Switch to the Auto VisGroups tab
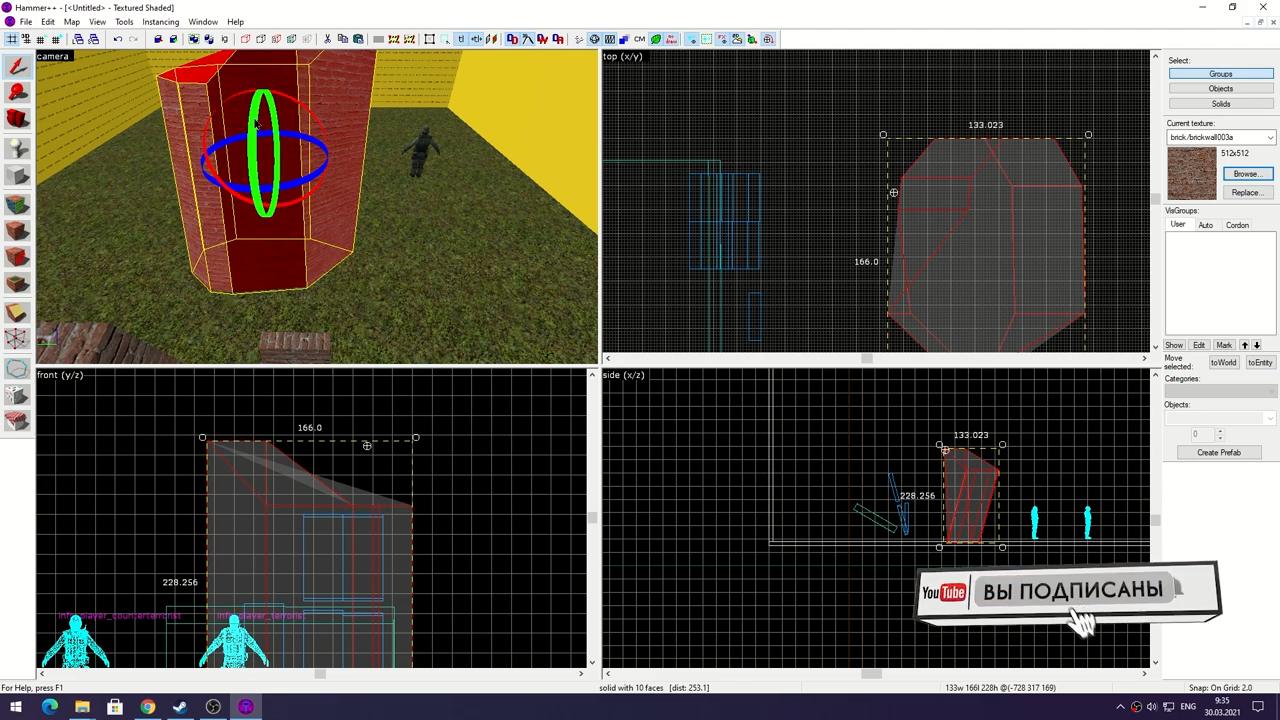 [x=1206, y=225]
